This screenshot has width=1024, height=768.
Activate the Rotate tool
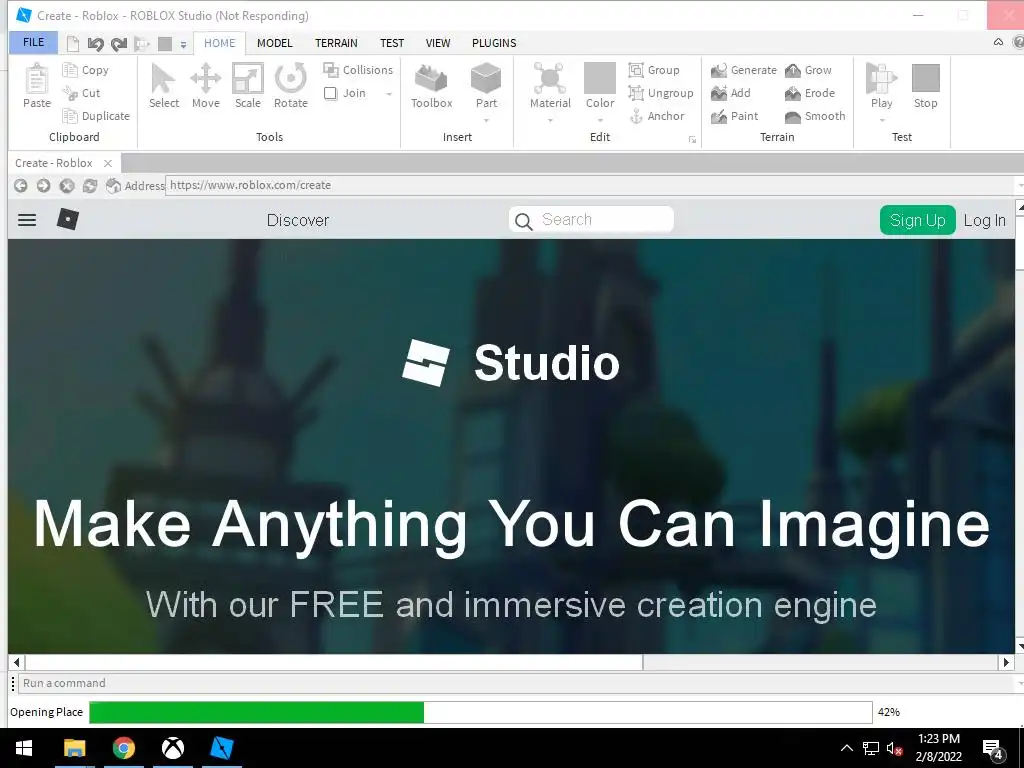tap(291, 86)
